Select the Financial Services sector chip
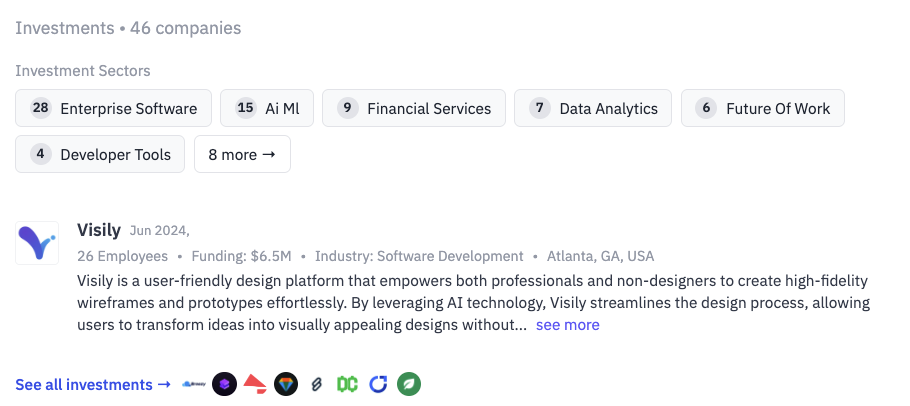The height and width of the screenshot is (406, 910). coord(414,108)
